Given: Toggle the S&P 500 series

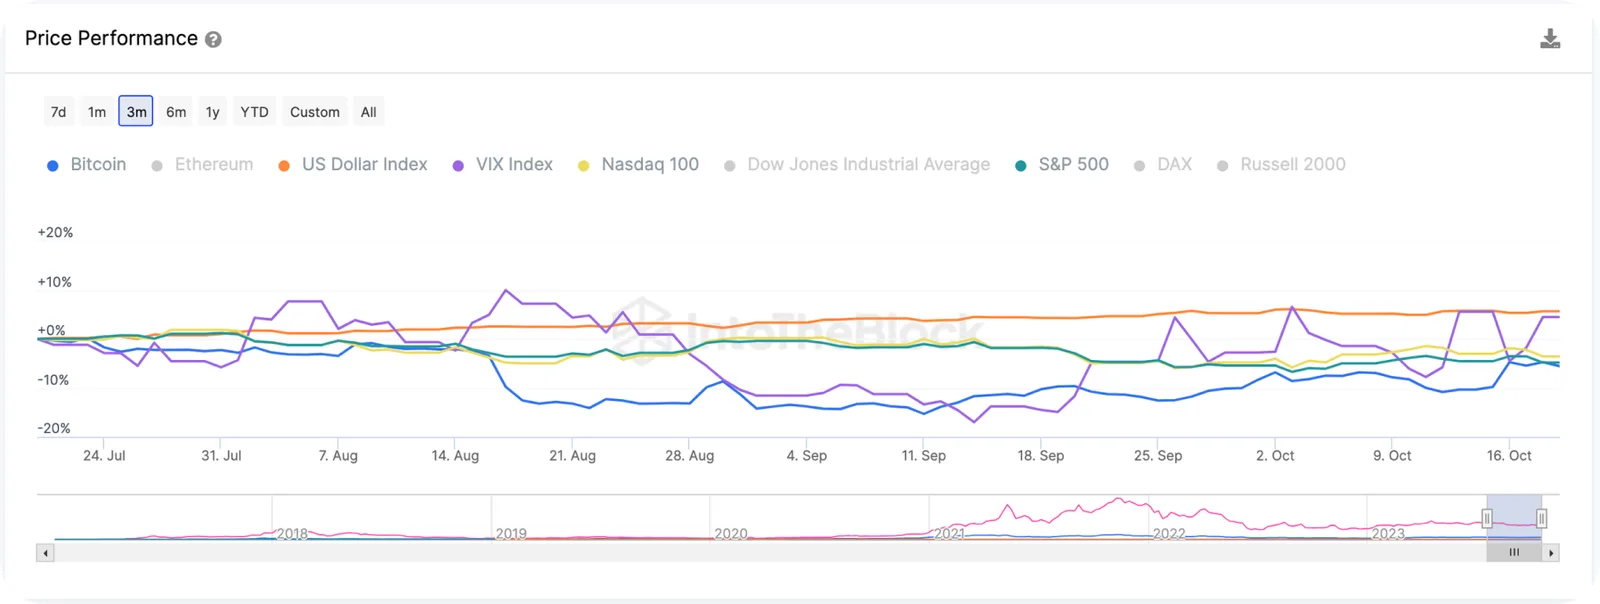Looking at the screenshot, I should coord(1062,165).
